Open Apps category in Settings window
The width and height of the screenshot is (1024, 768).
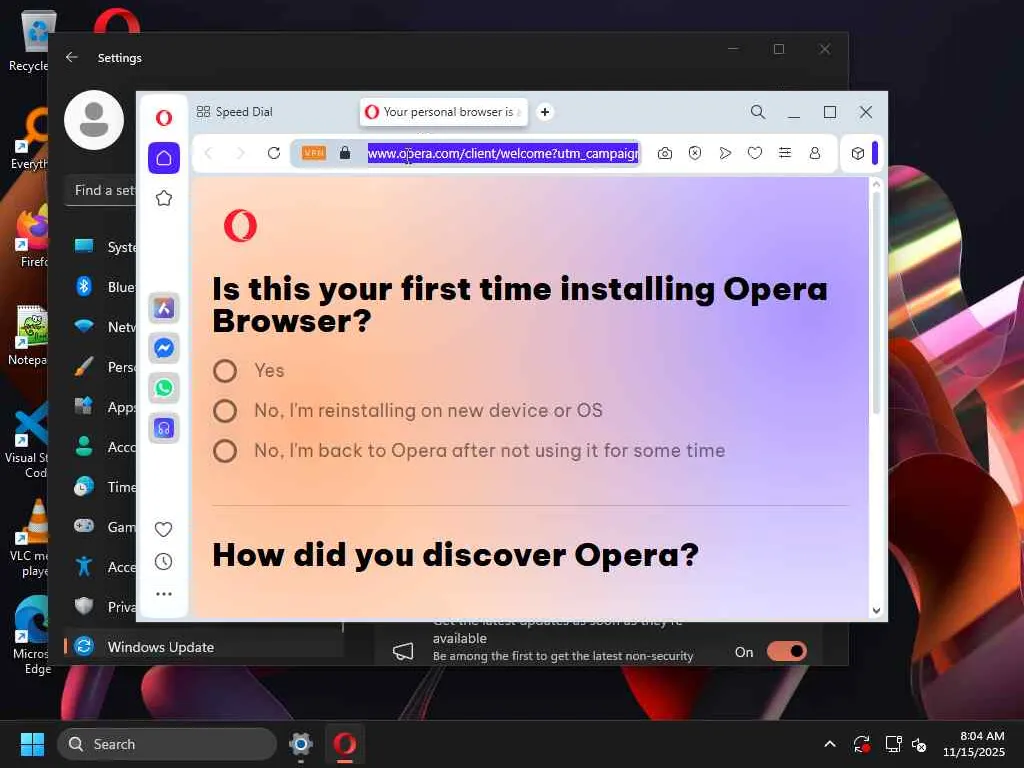coord(104,407)
